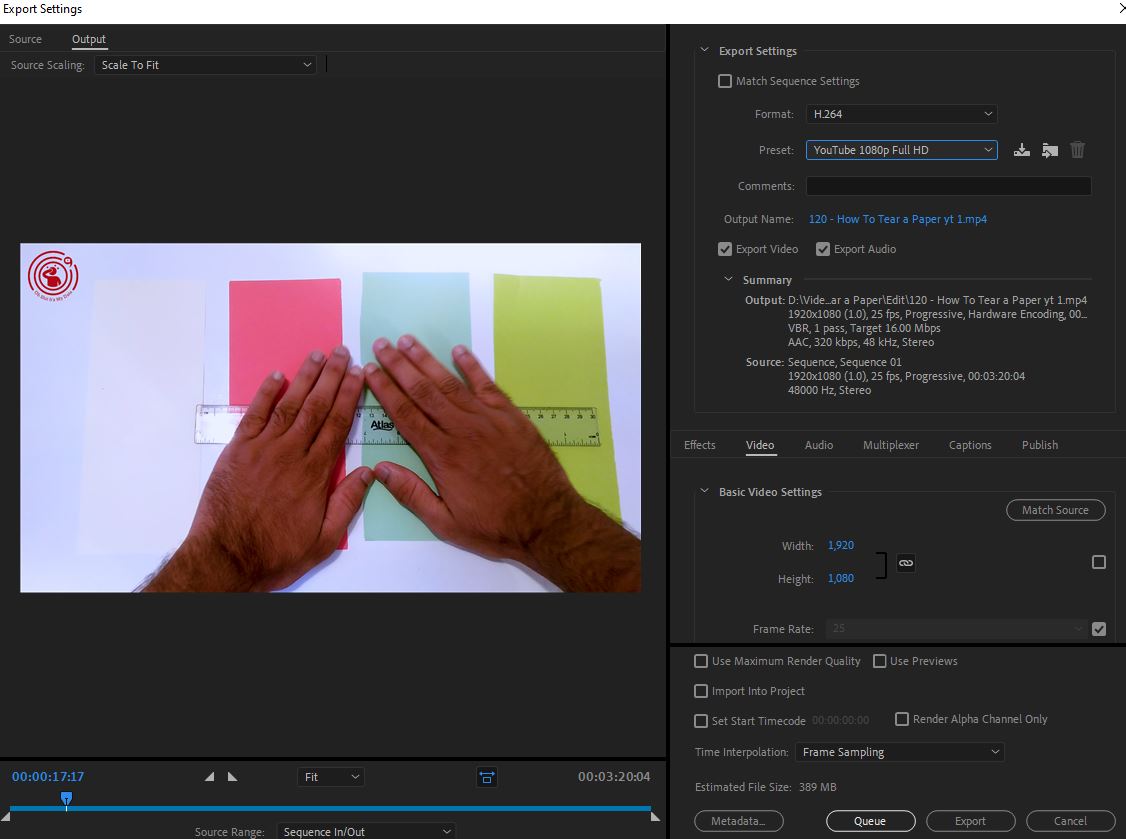
Task: Toggle the Frame Rate match-source checkbox
Action: pos(1099,629)
